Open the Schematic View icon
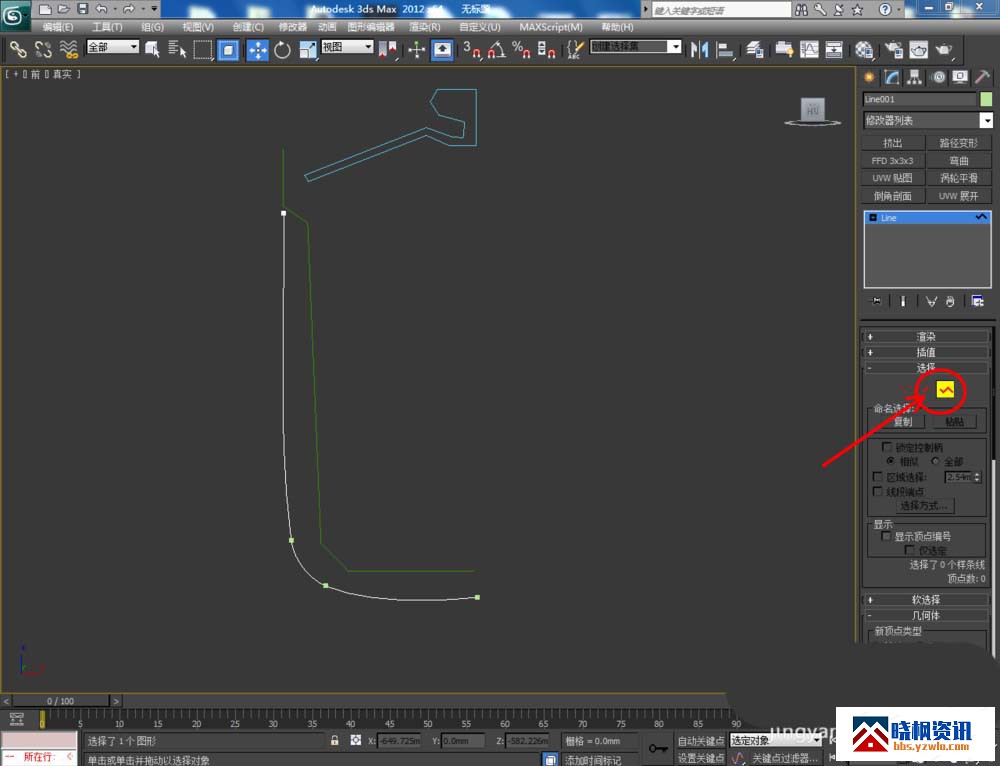This screenshot has width=1000, height=766. coord(834,49)
